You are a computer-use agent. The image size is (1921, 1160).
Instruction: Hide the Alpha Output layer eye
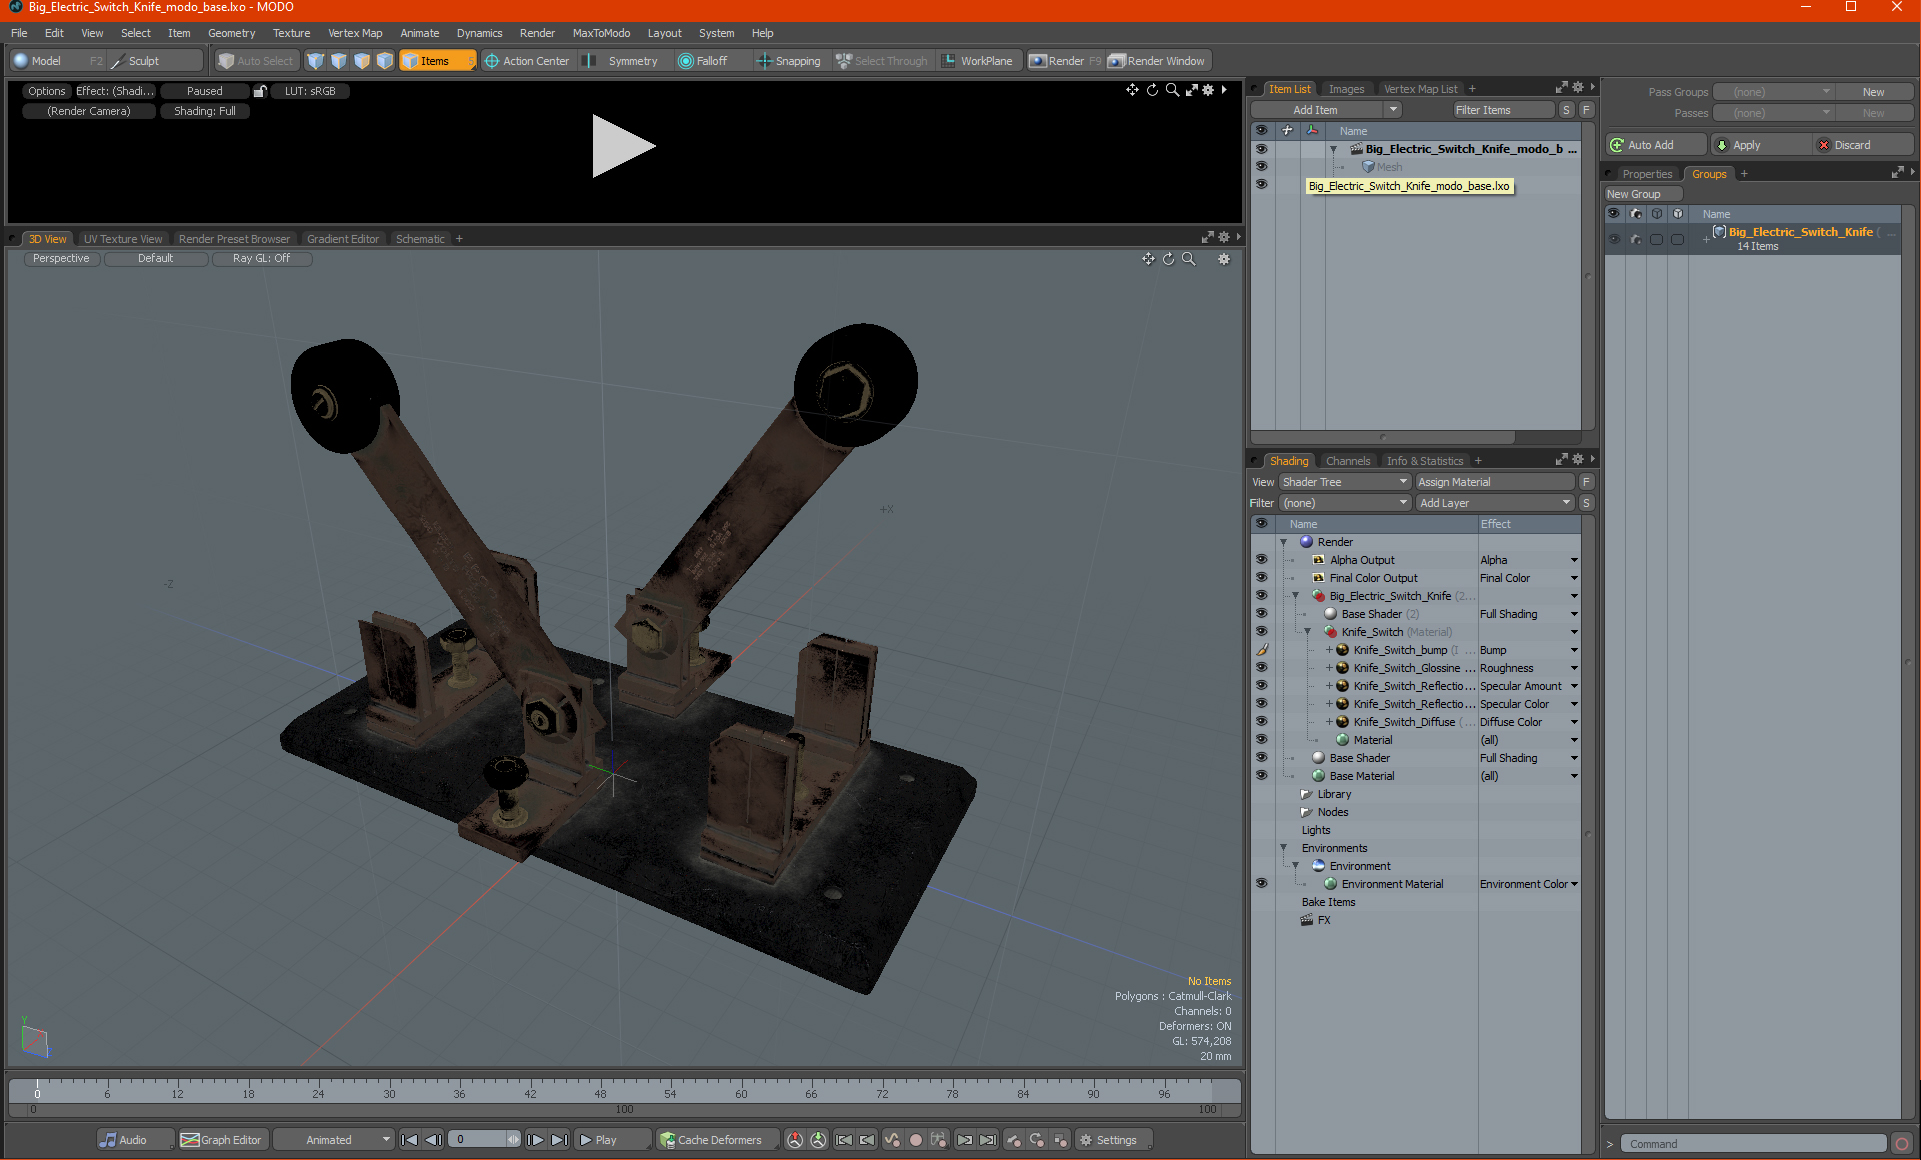point(1261,560)
